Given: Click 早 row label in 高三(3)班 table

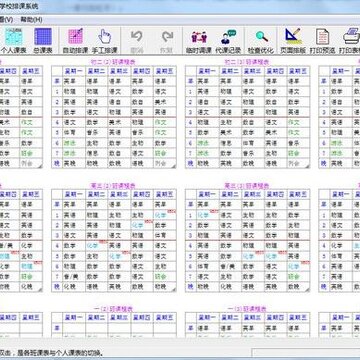Looking at the screenshot, I should 190,204.
